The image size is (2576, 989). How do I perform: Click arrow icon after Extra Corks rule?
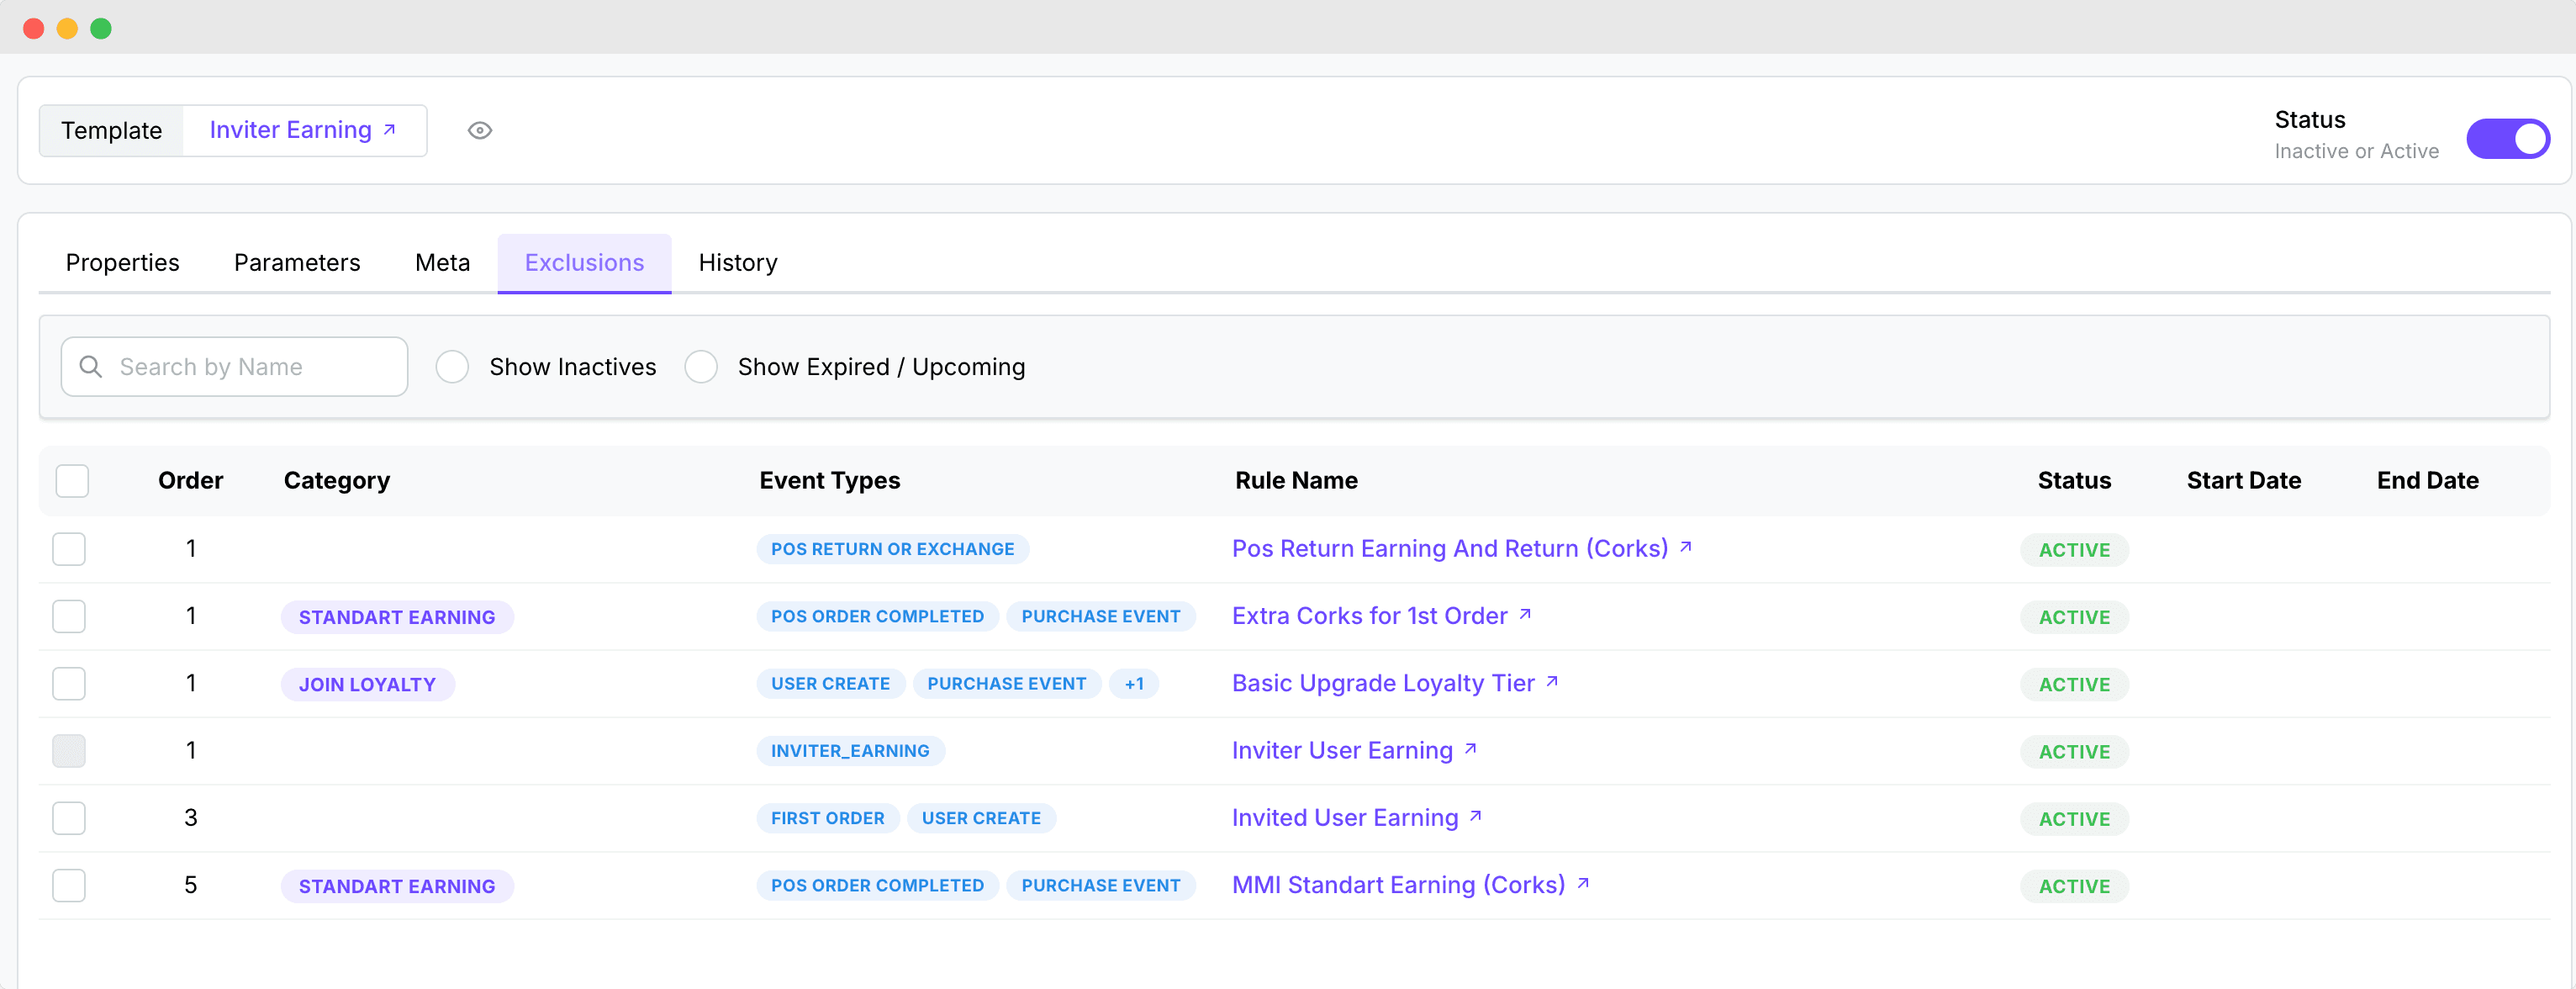(1525, 614)
